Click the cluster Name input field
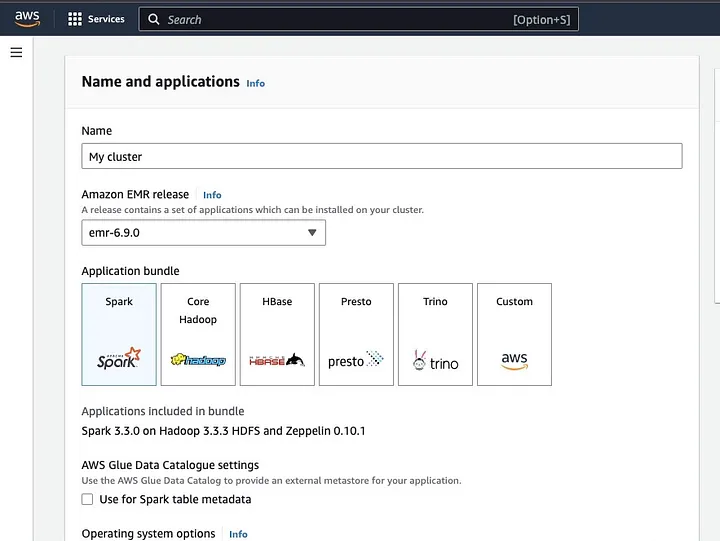Screen dimensions: 720x541 click(381, 156)
